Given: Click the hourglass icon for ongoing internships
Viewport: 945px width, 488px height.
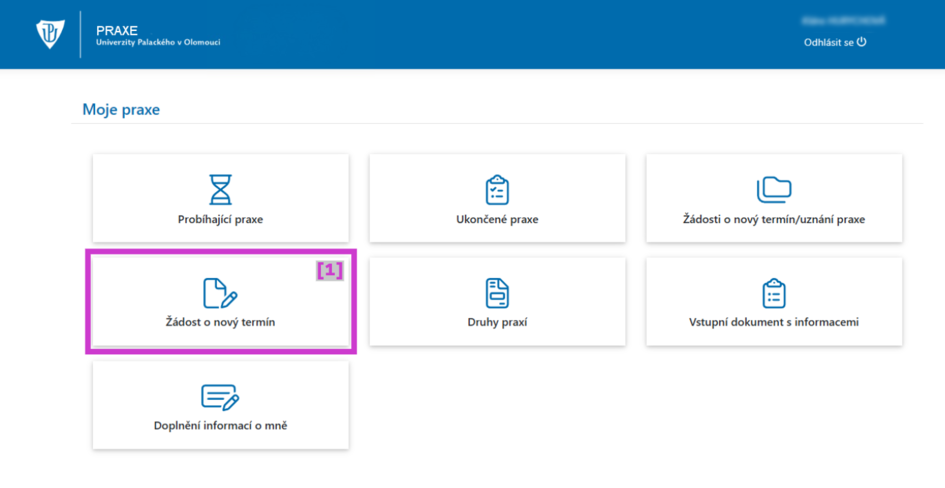Looking at the screenshot, I should pos(220,189).
